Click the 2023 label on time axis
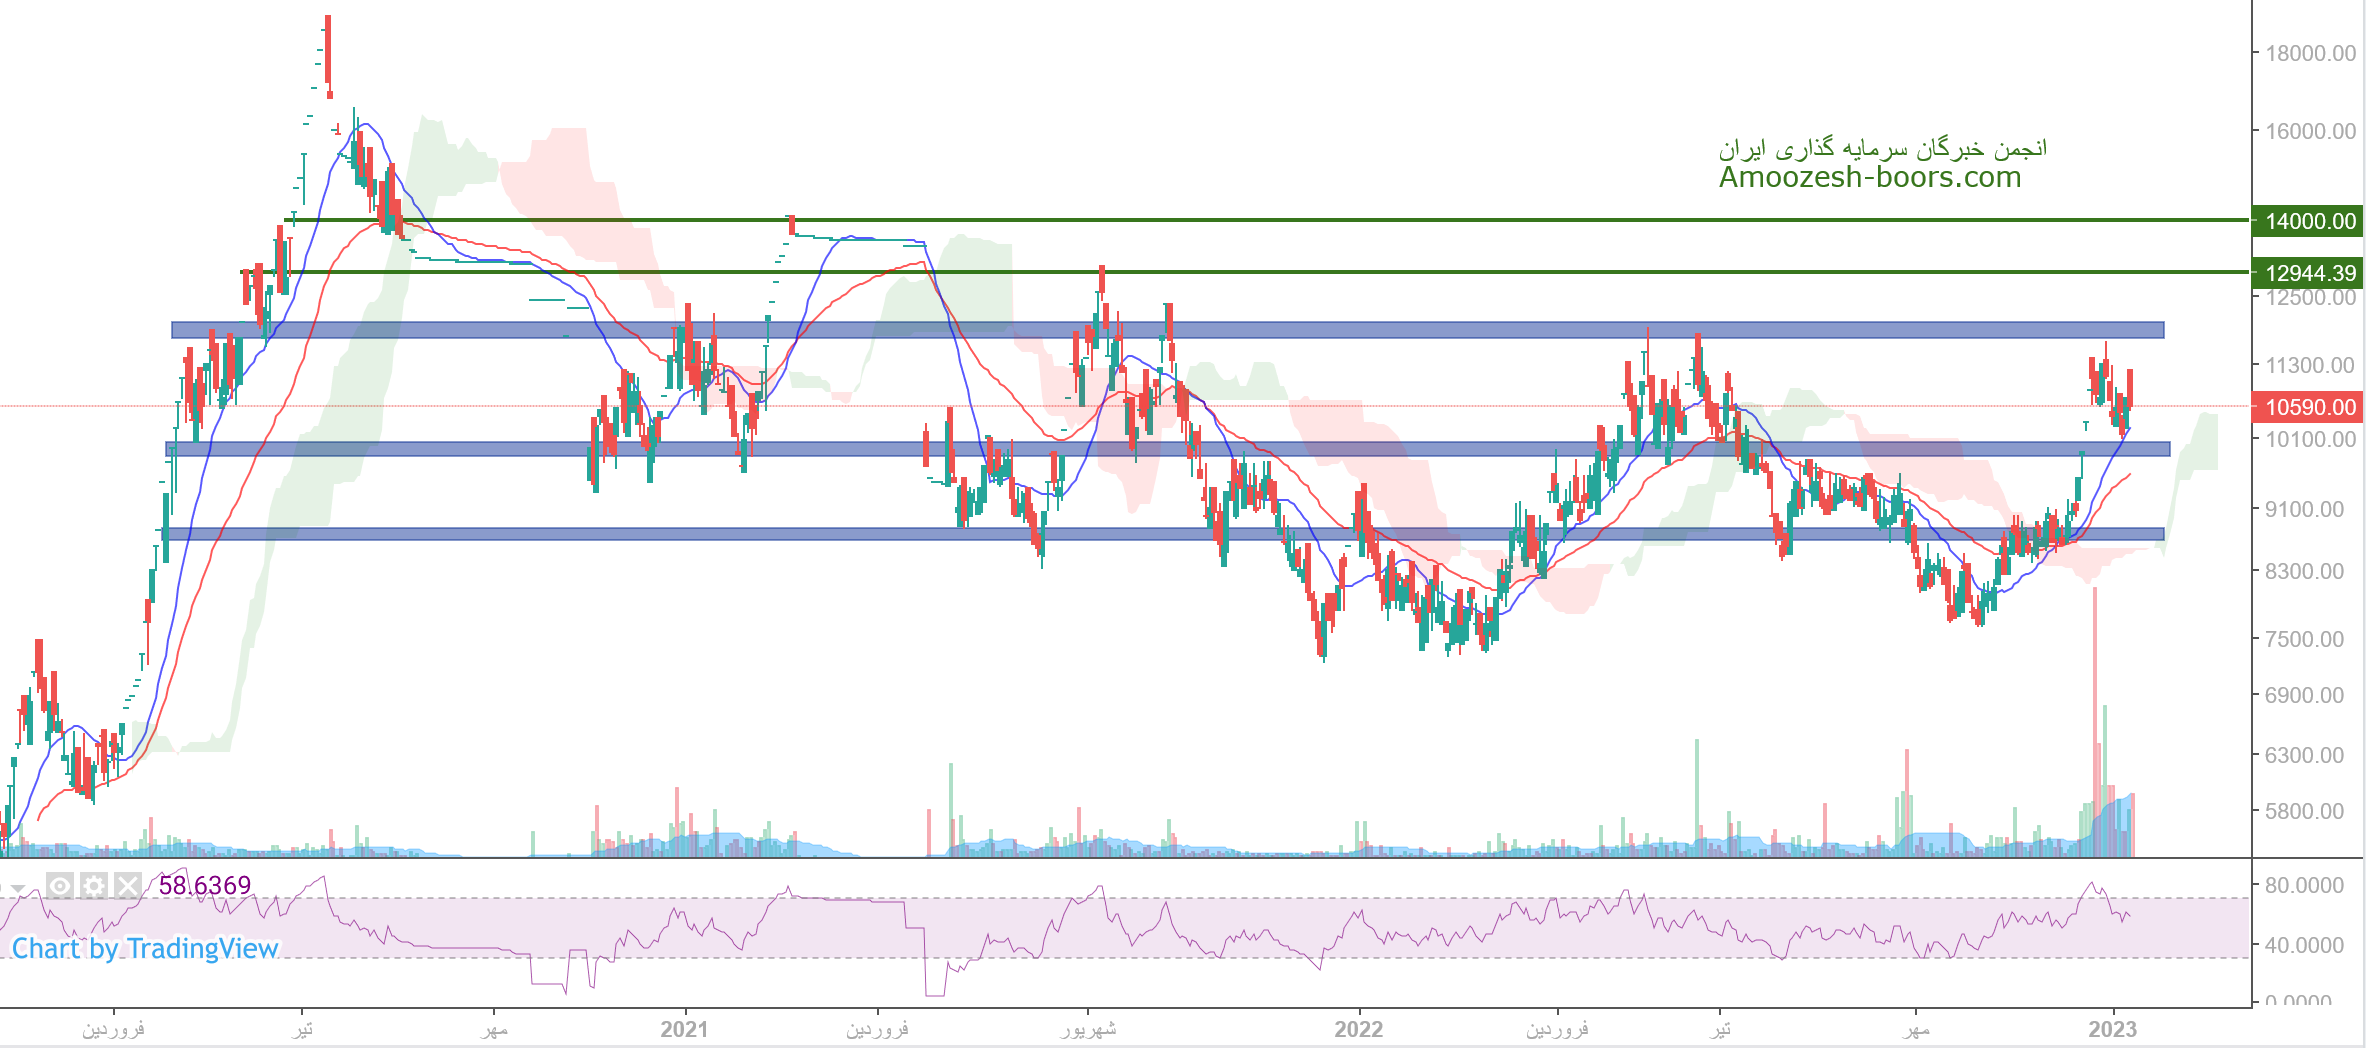 pyautogui.click(x=2112, y=1029)
